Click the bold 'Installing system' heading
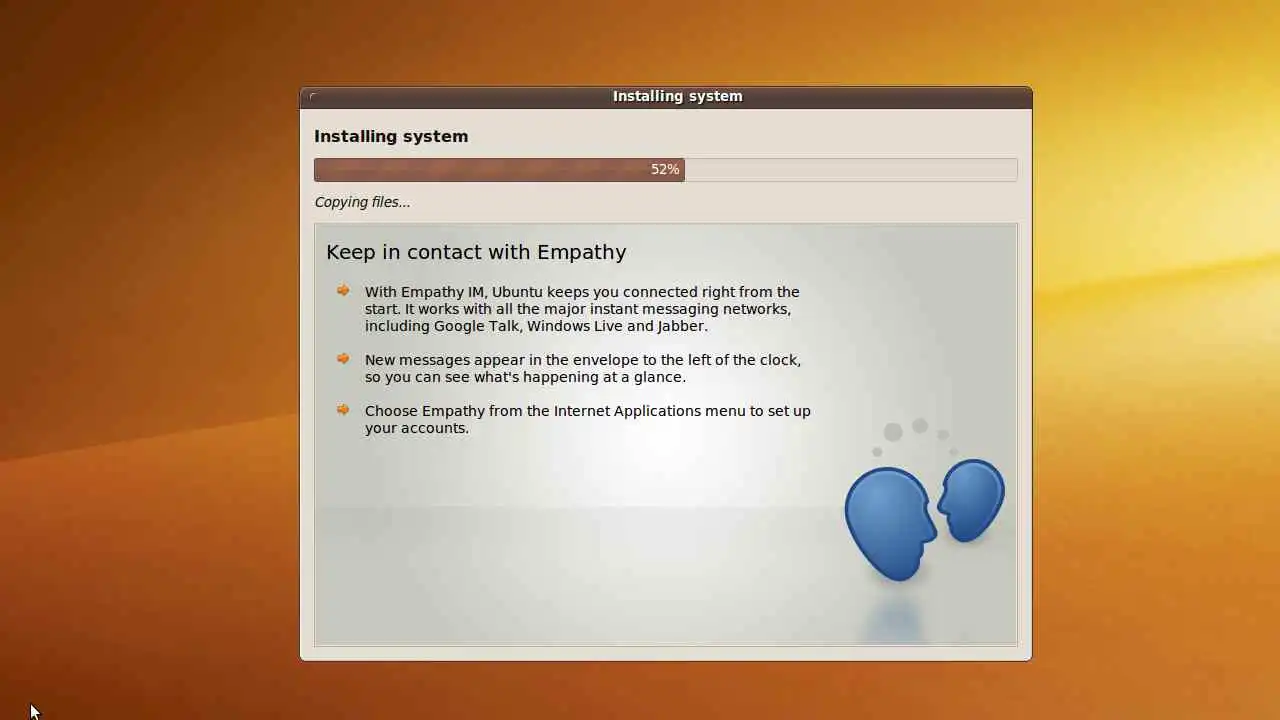1280x720 pixels. tap(391, 137)
